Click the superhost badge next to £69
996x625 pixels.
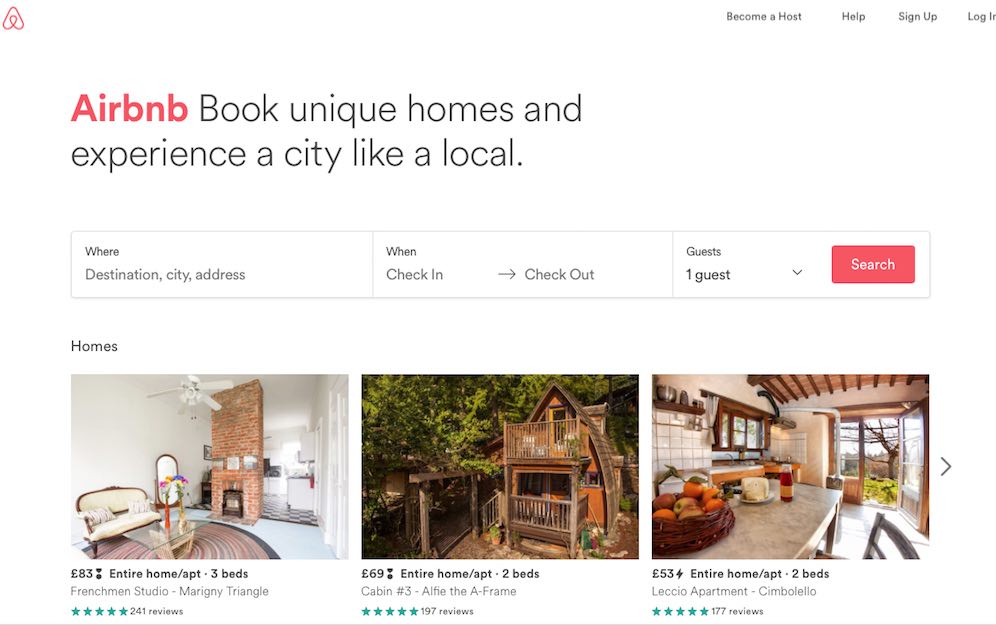[390, 574]
